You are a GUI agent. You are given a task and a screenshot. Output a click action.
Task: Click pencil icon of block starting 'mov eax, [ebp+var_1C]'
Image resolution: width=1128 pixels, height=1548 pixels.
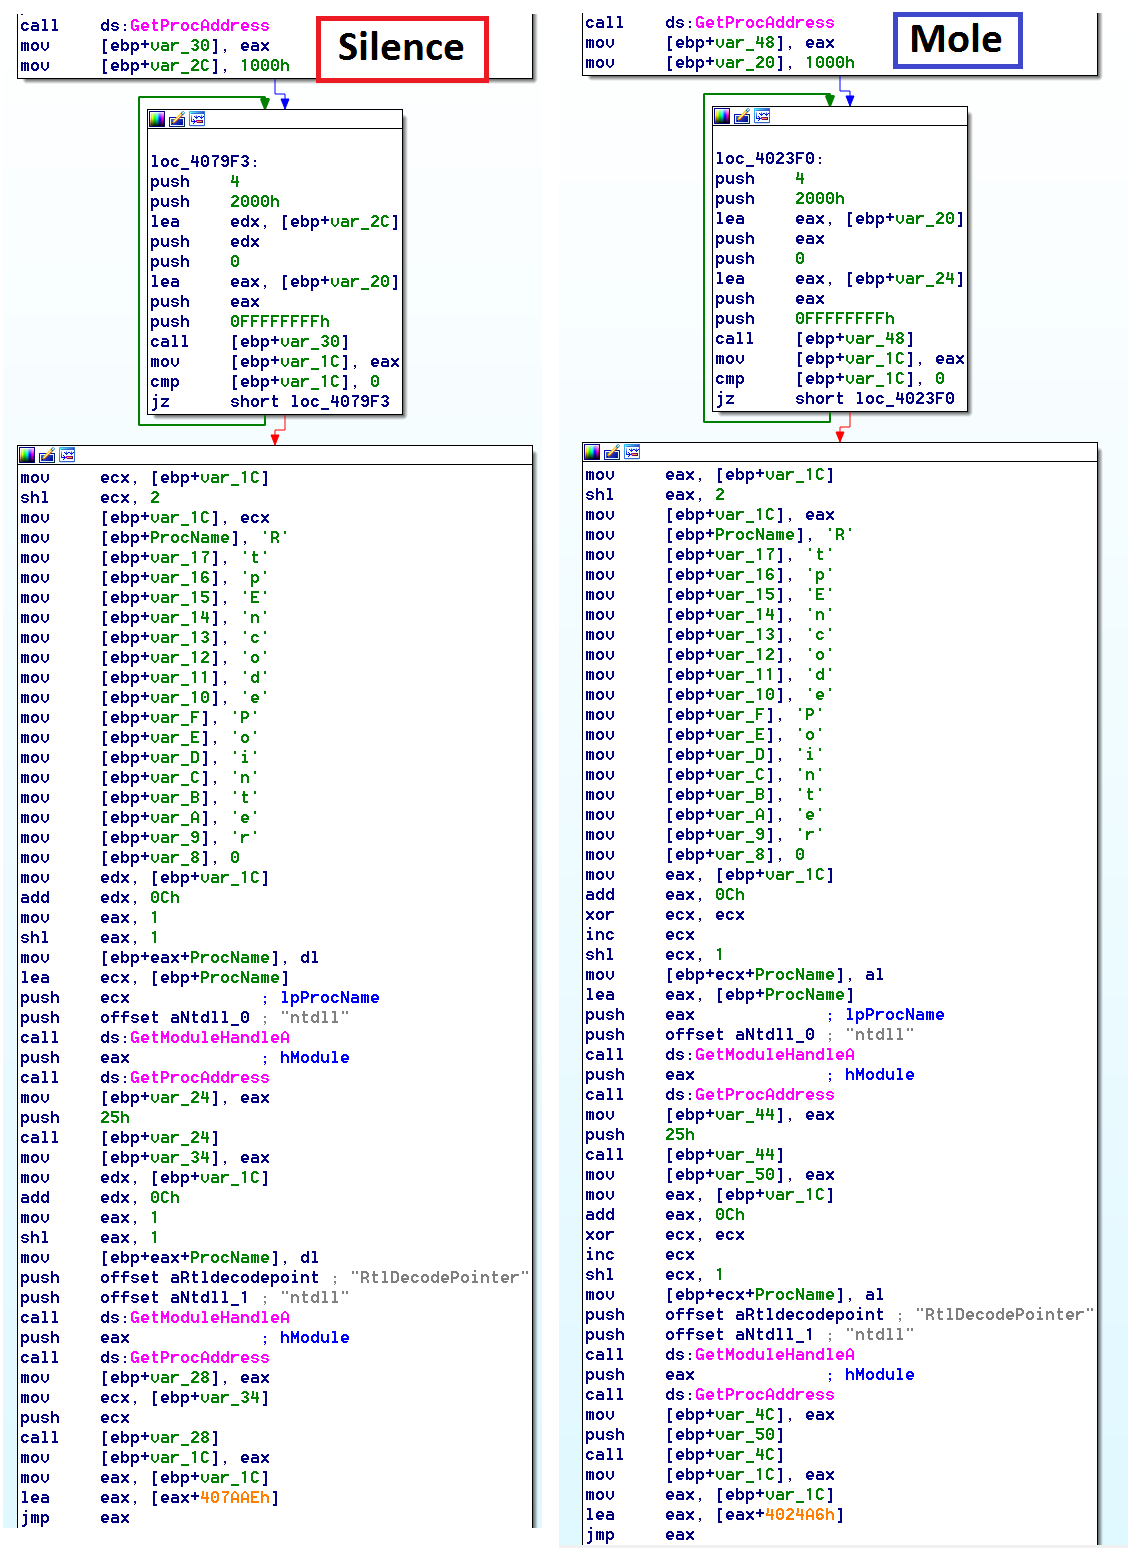click(612, 452)
